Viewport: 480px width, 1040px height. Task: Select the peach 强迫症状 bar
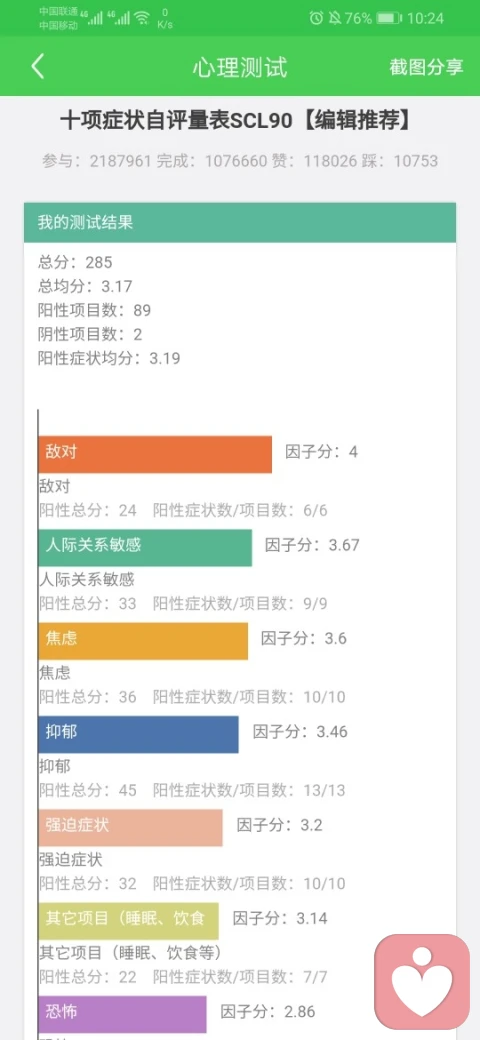(x=131, y=827)
